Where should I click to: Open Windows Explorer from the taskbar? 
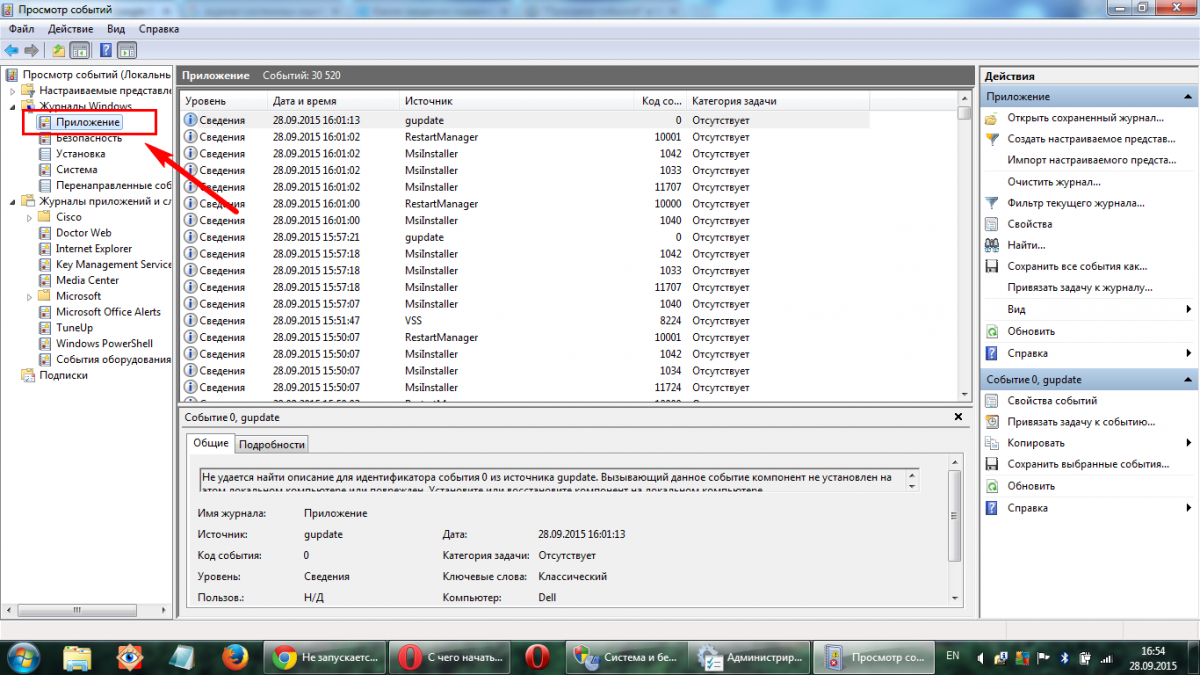pyautogui.click(x=78, y=657)
